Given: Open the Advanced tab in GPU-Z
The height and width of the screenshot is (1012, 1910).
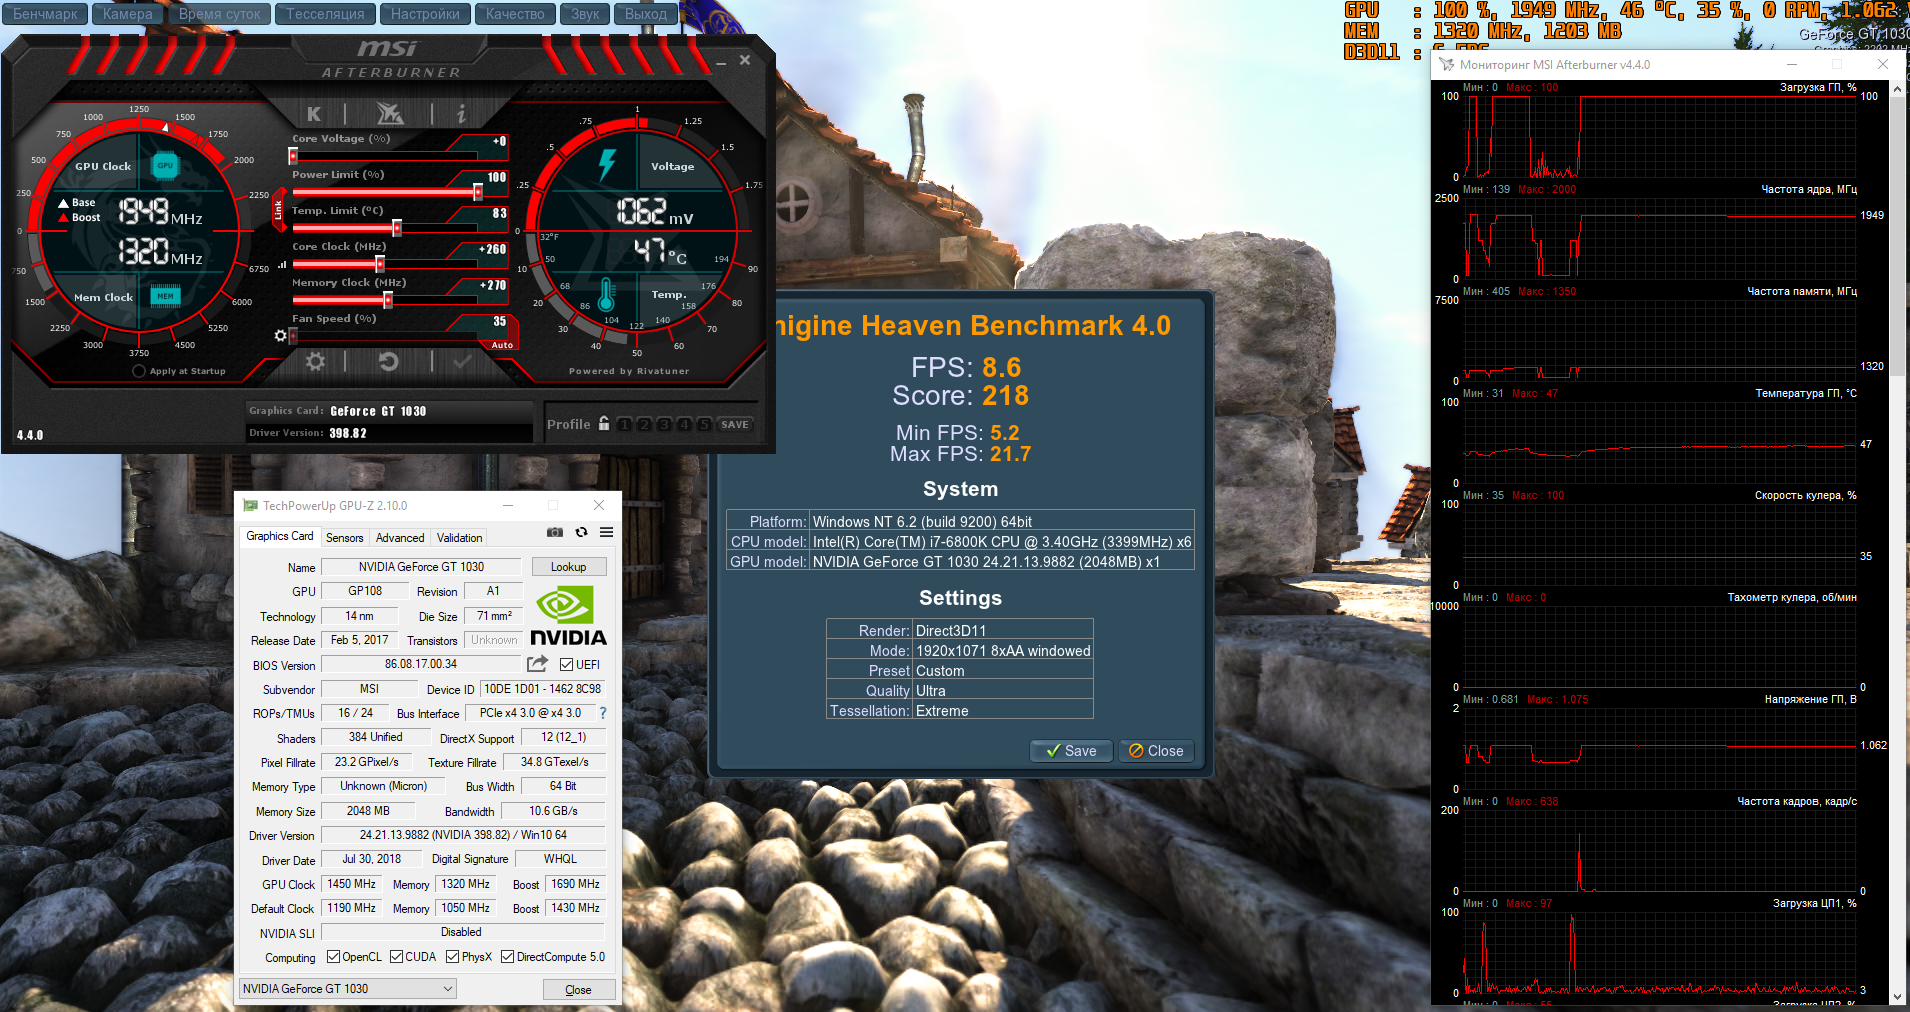Looking at the screenshot, I should 400,538.
